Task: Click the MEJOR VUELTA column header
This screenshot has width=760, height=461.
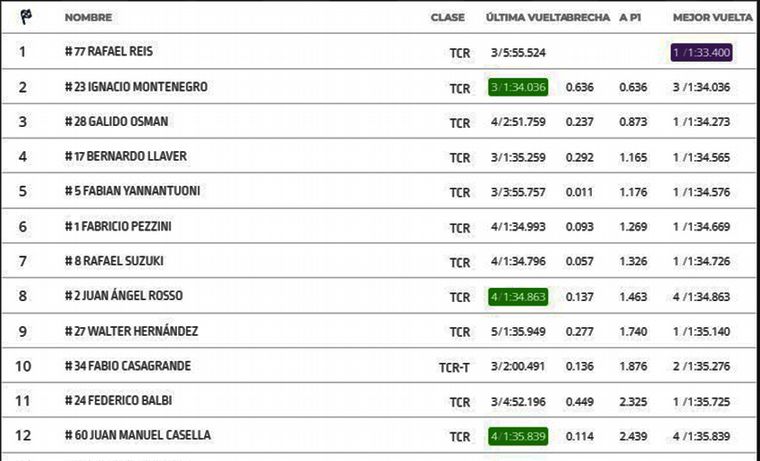Action: tap(712, 17)
